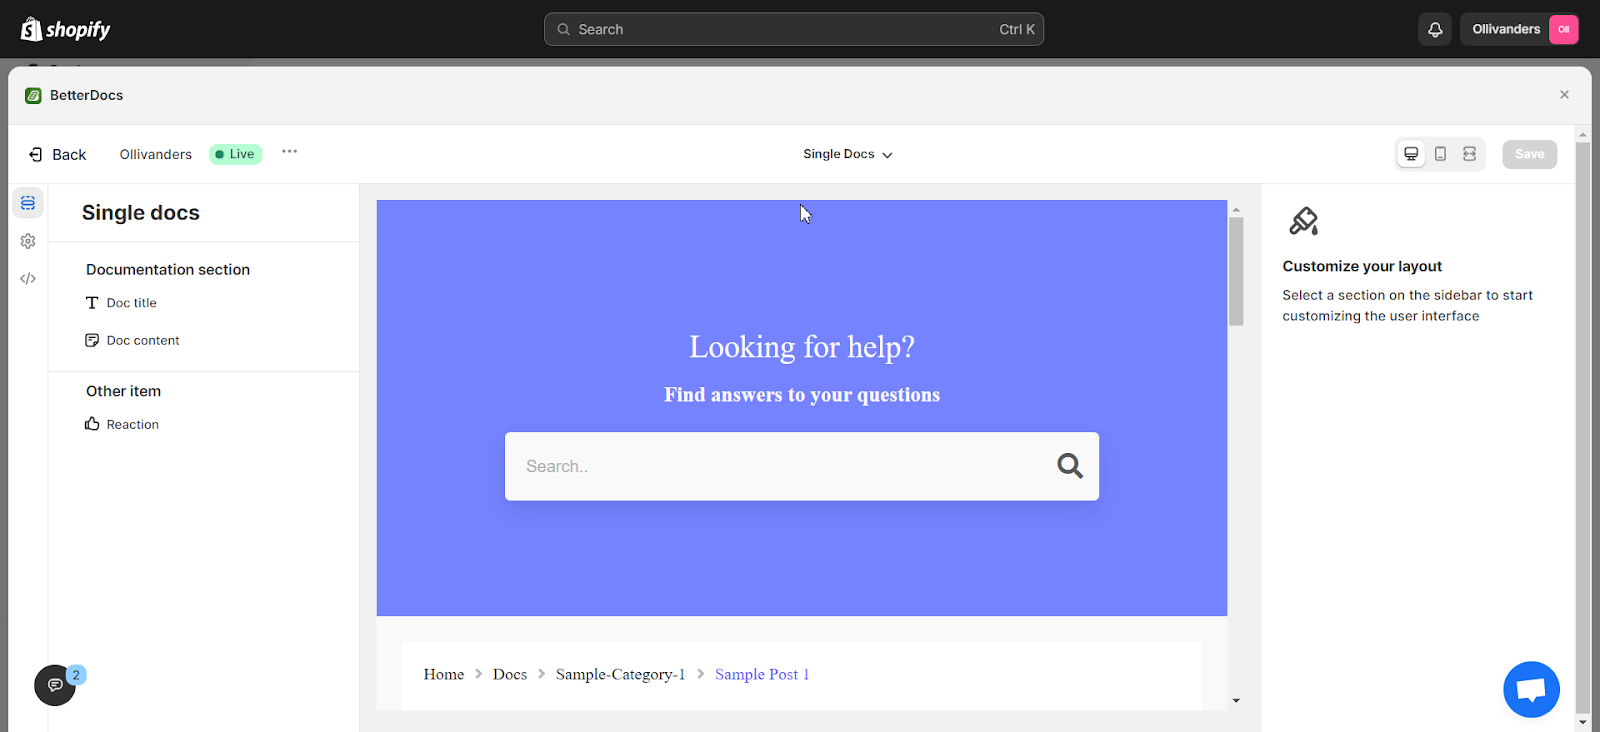Select the sections sidebar icon

pyautogui.click(x=28, y=203)
